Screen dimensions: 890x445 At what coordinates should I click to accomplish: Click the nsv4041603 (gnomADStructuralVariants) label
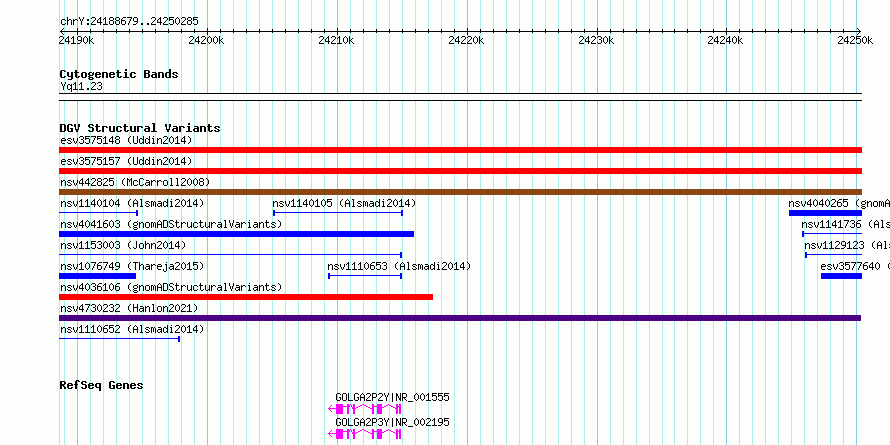pos(171,224)
